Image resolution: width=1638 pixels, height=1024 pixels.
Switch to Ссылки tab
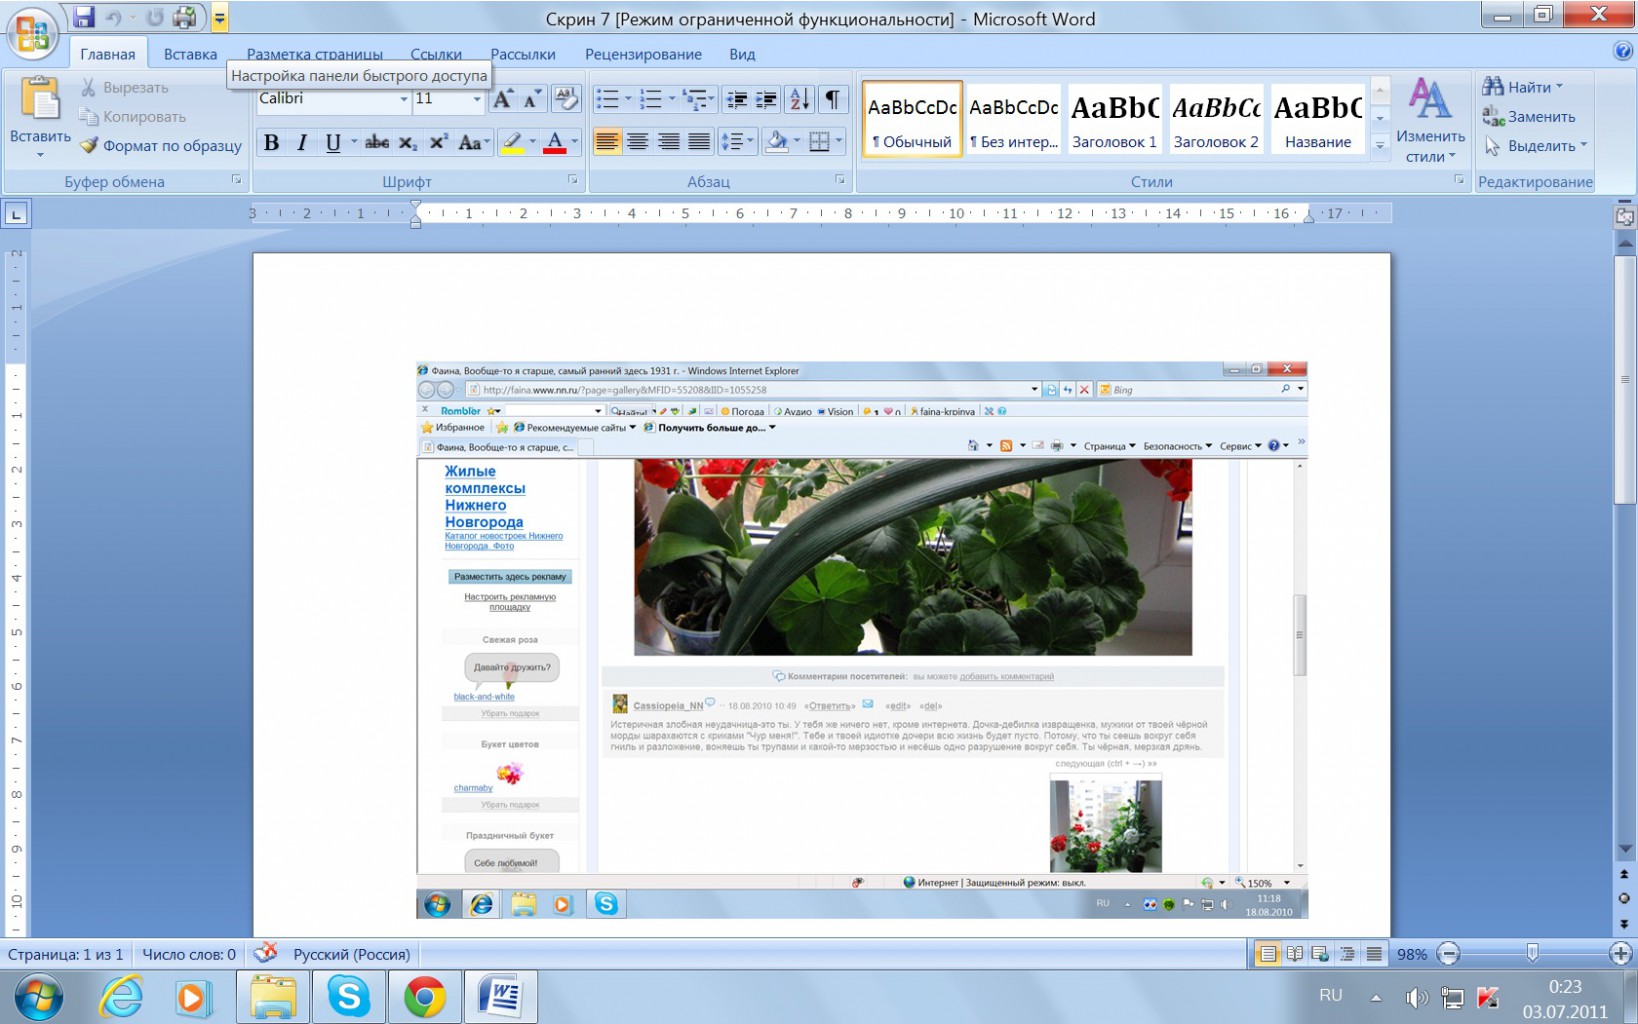tap(436, 54)
